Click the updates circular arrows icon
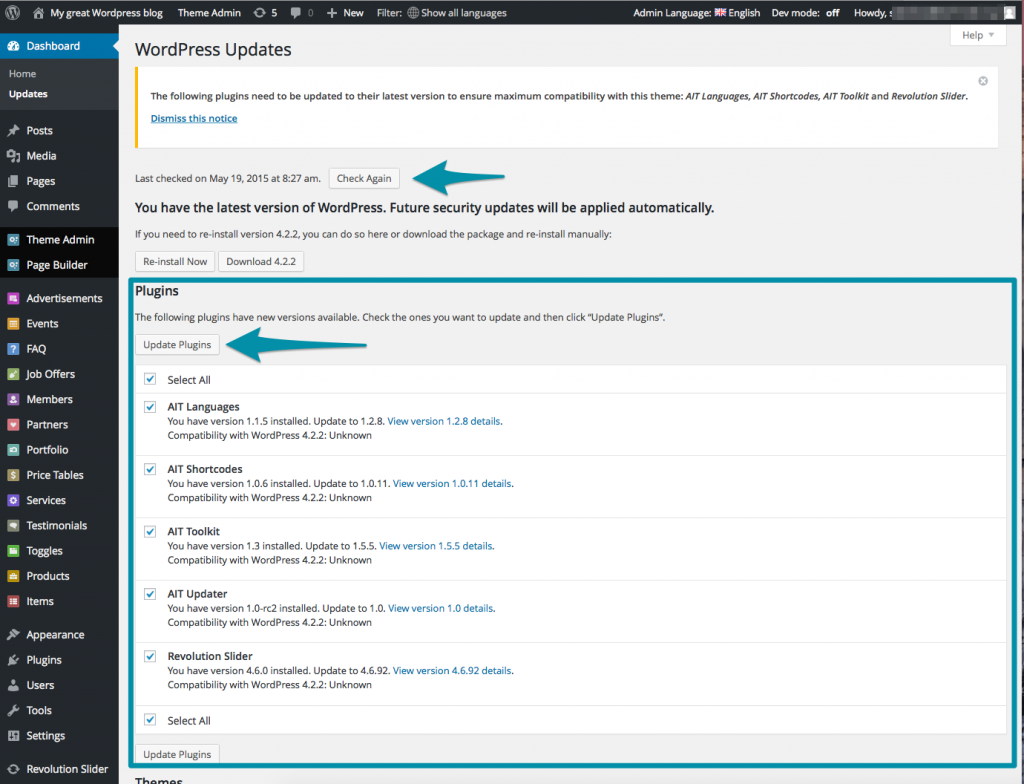 pyautogui.click(x=259, y=12)
